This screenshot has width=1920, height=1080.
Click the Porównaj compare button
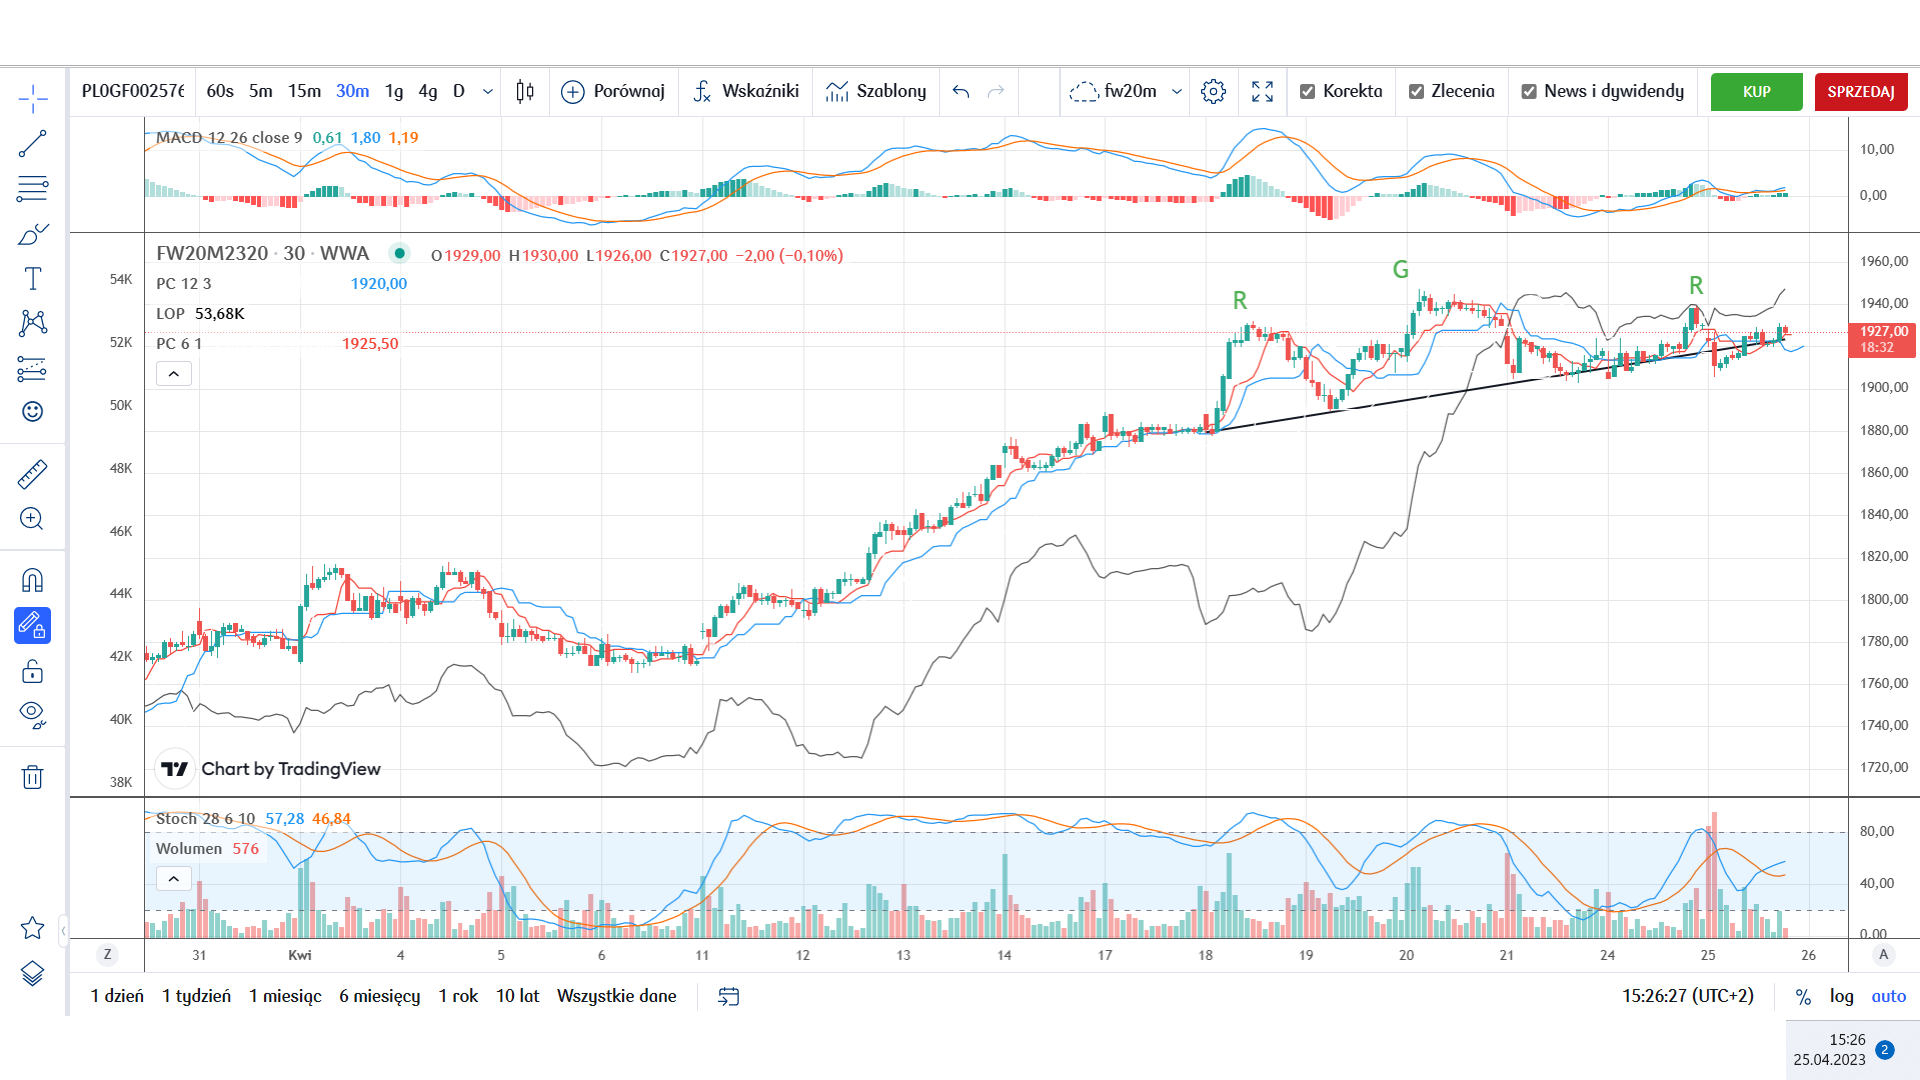(x=613, y=91)
